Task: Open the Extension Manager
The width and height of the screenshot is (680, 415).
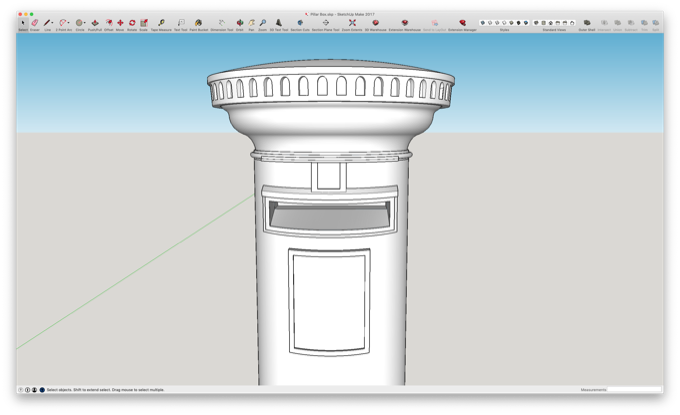Action: pos(462,23)
